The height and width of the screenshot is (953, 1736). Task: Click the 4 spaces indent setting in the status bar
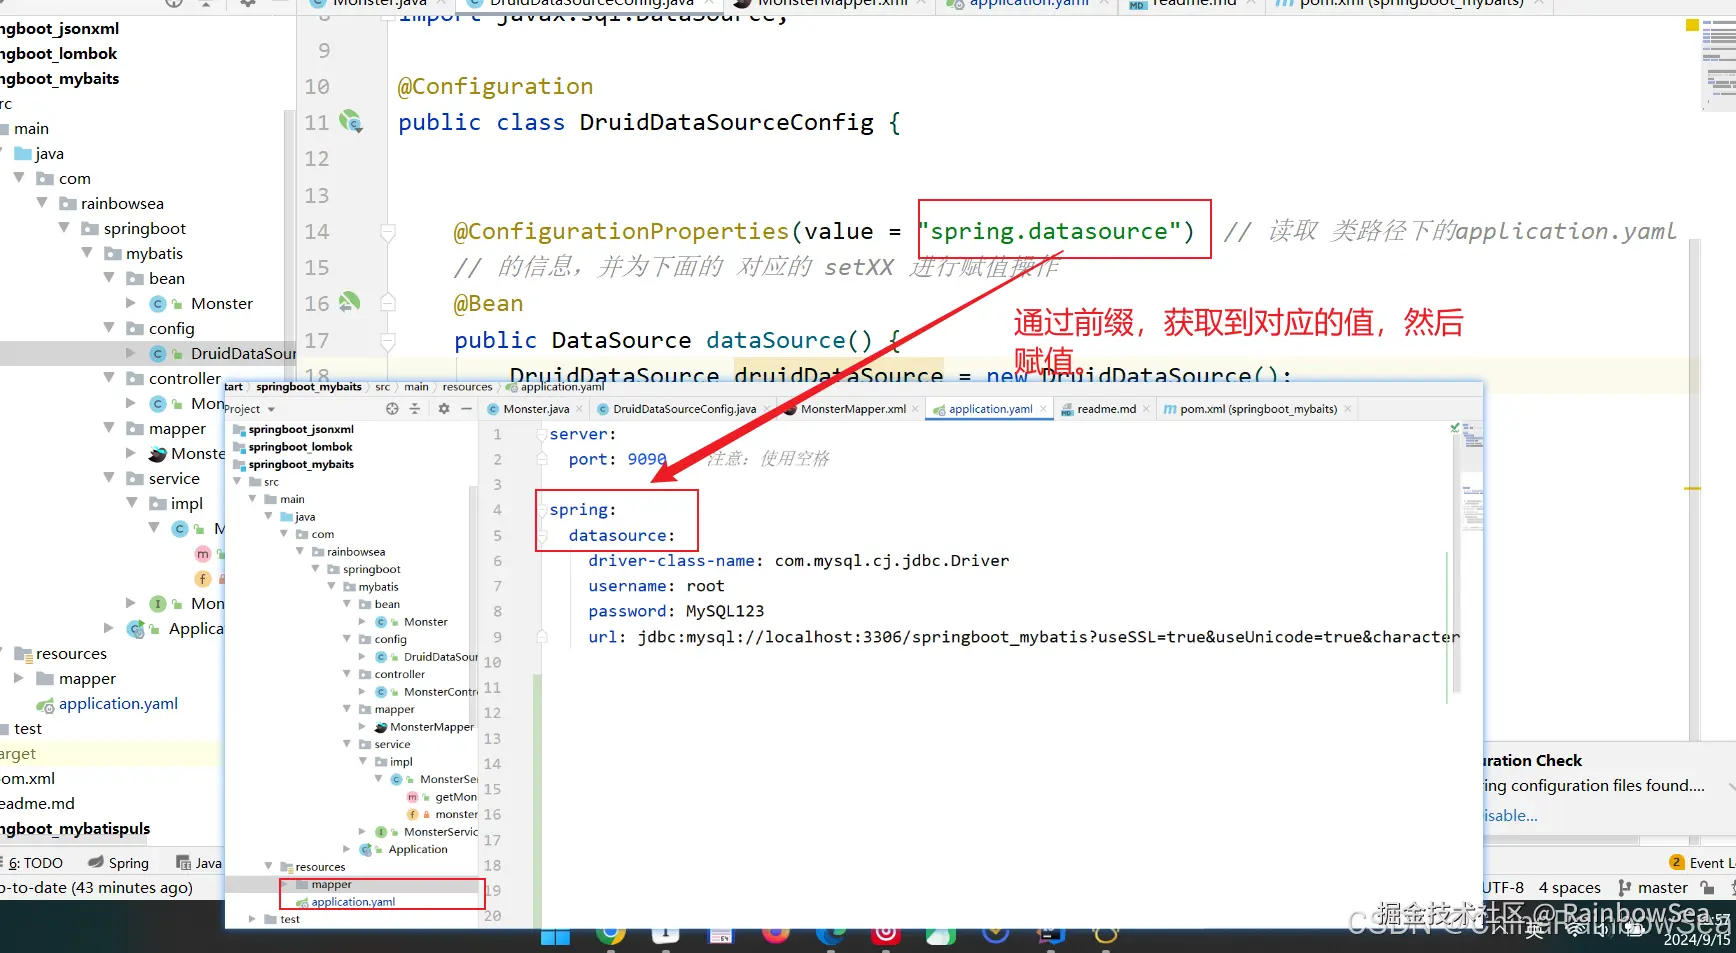1569,888
